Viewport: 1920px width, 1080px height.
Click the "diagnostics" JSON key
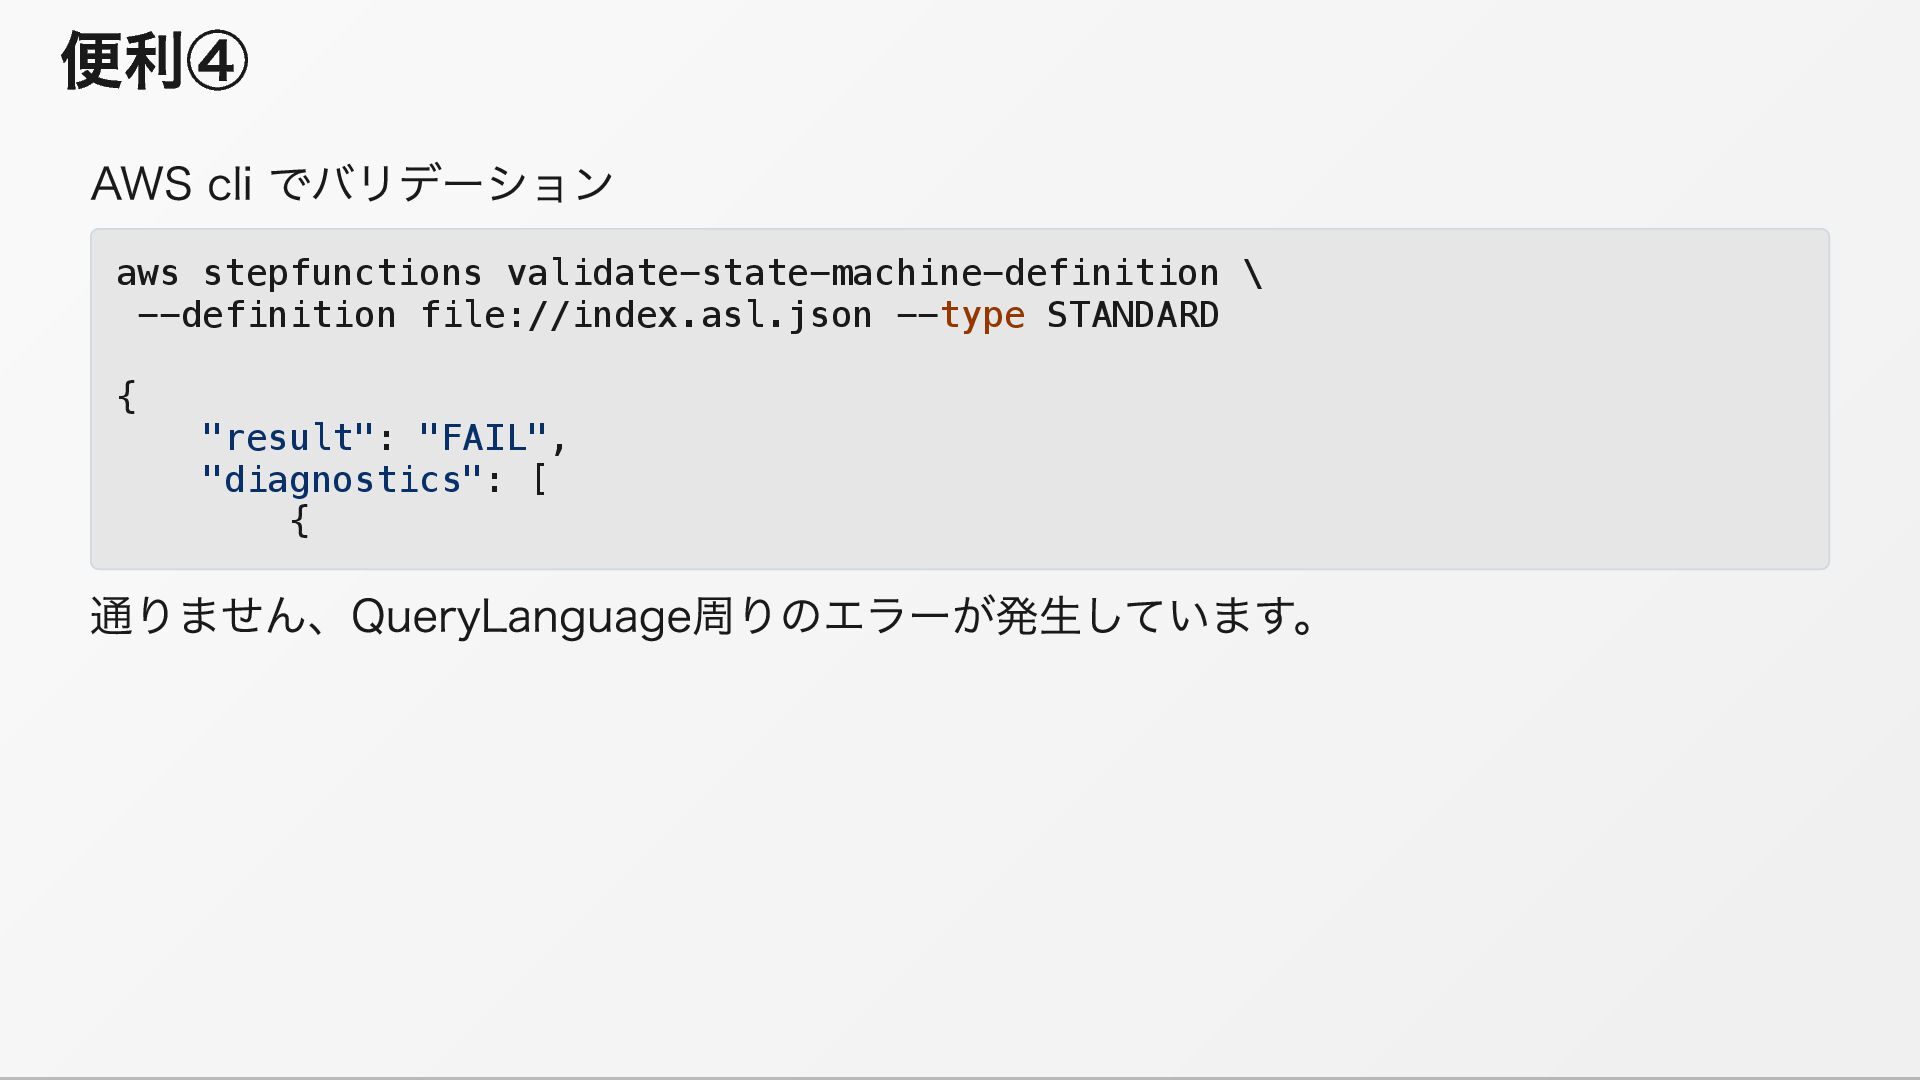click(342, 480)
